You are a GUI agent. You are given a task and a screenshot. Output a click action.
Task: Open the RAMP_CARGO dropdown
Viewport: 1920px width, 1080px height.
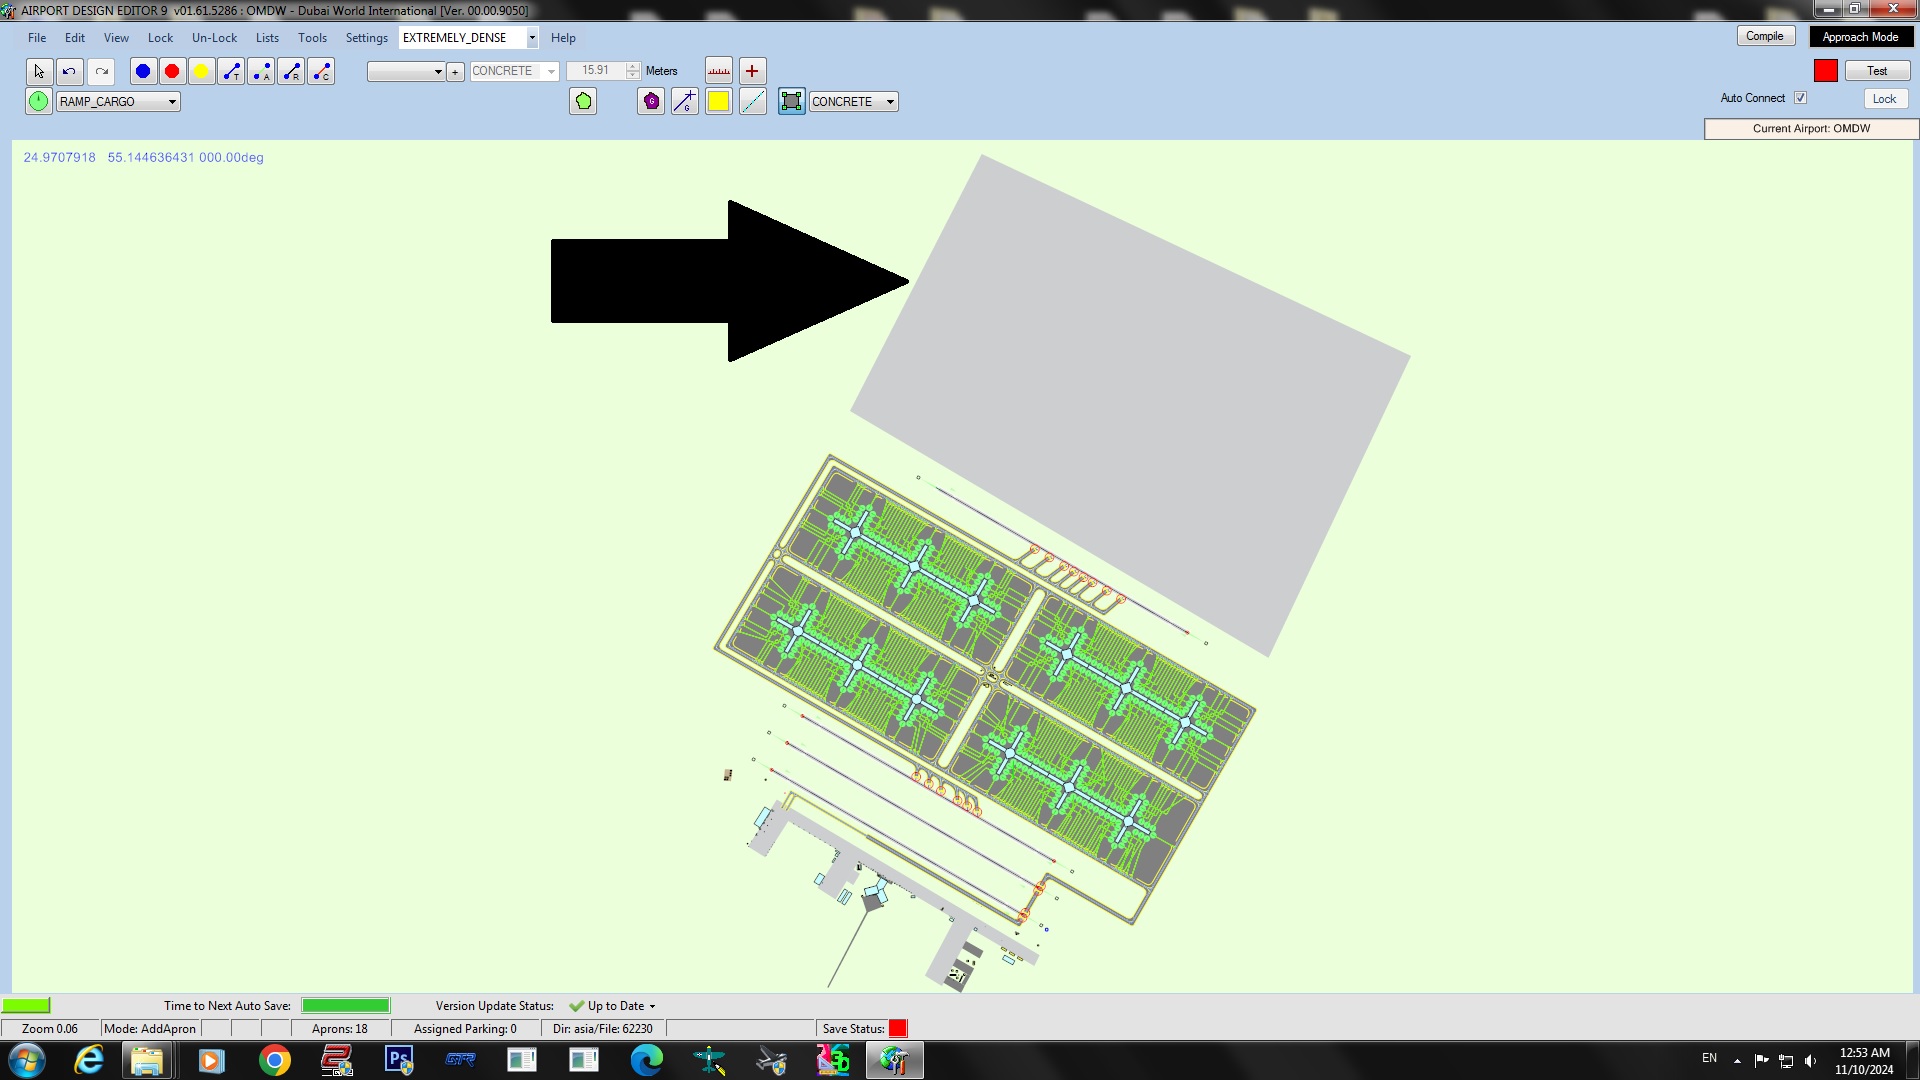click(x=172, y=102)
